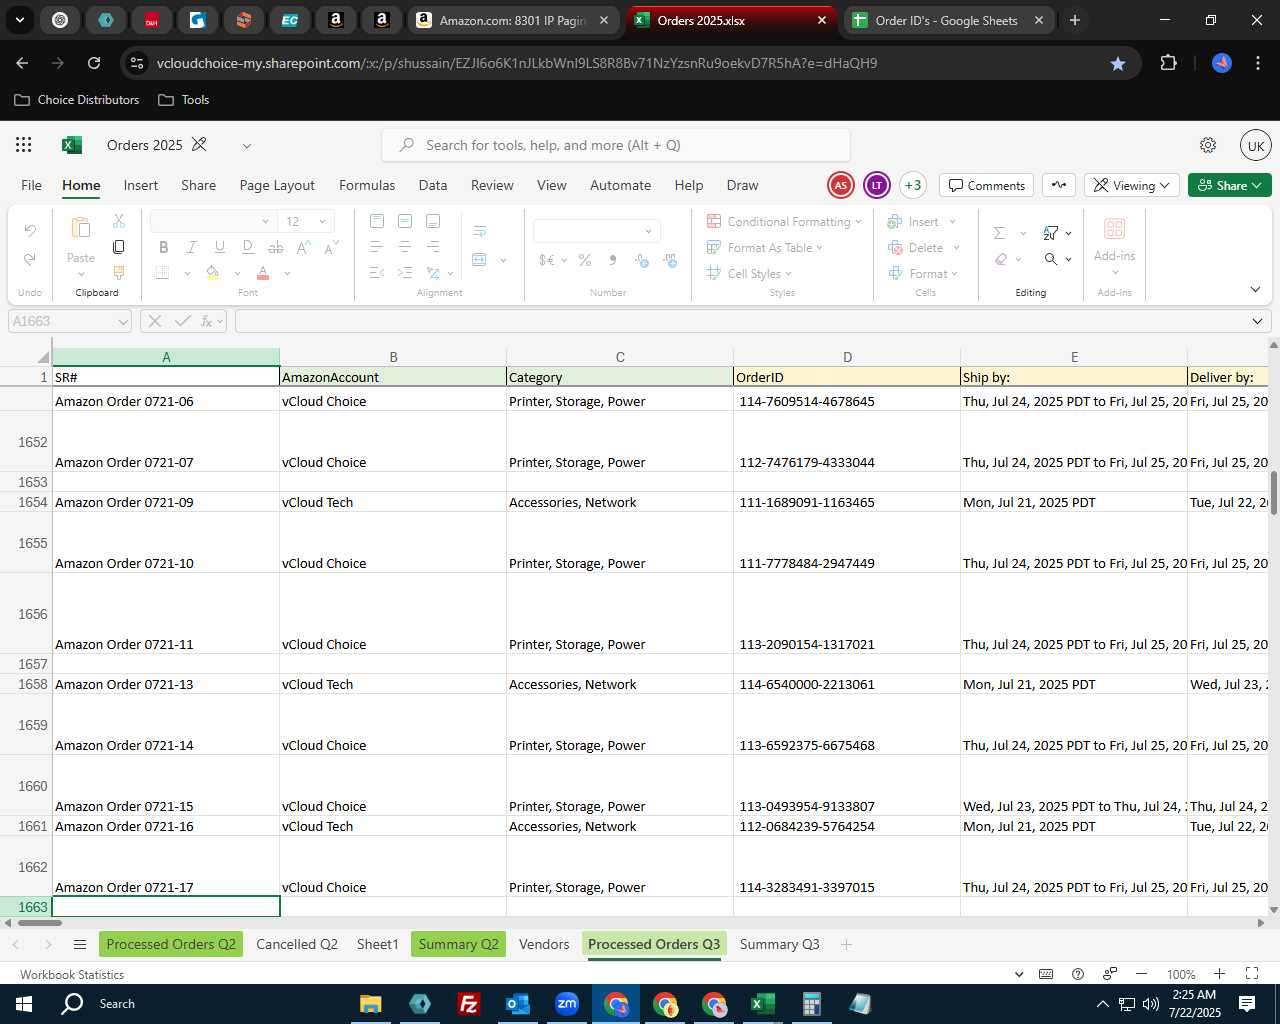
Task: Click the zoom in plus button
Action: pos(1219,974)
